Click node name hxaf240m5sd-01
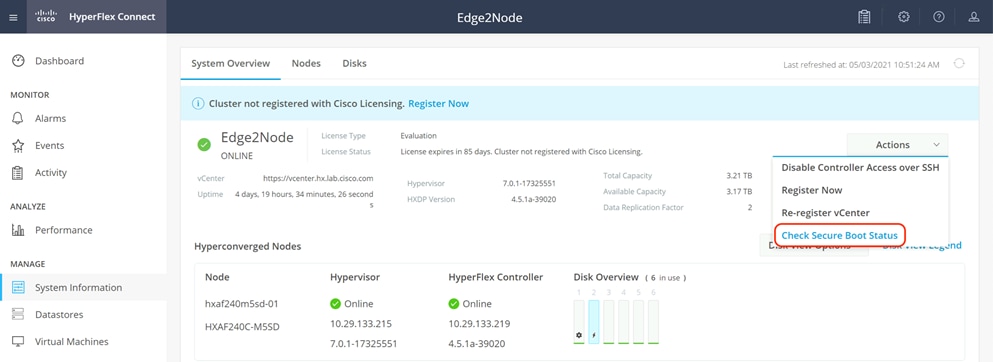Viewport: 993px width, 362px height. pos(242,304)
